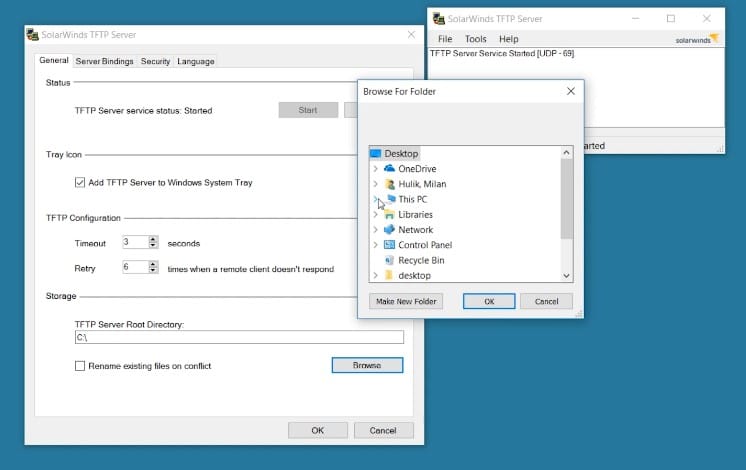Expand the Control Panel tree node
746x470 pixels.
pyautogui.click(x=375, y=245)
